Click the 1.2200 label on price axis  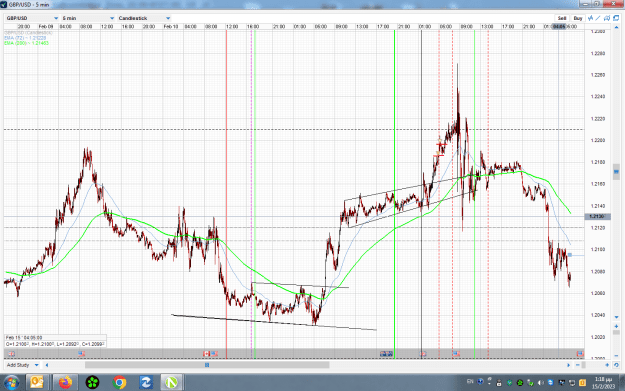click(597, 140)
